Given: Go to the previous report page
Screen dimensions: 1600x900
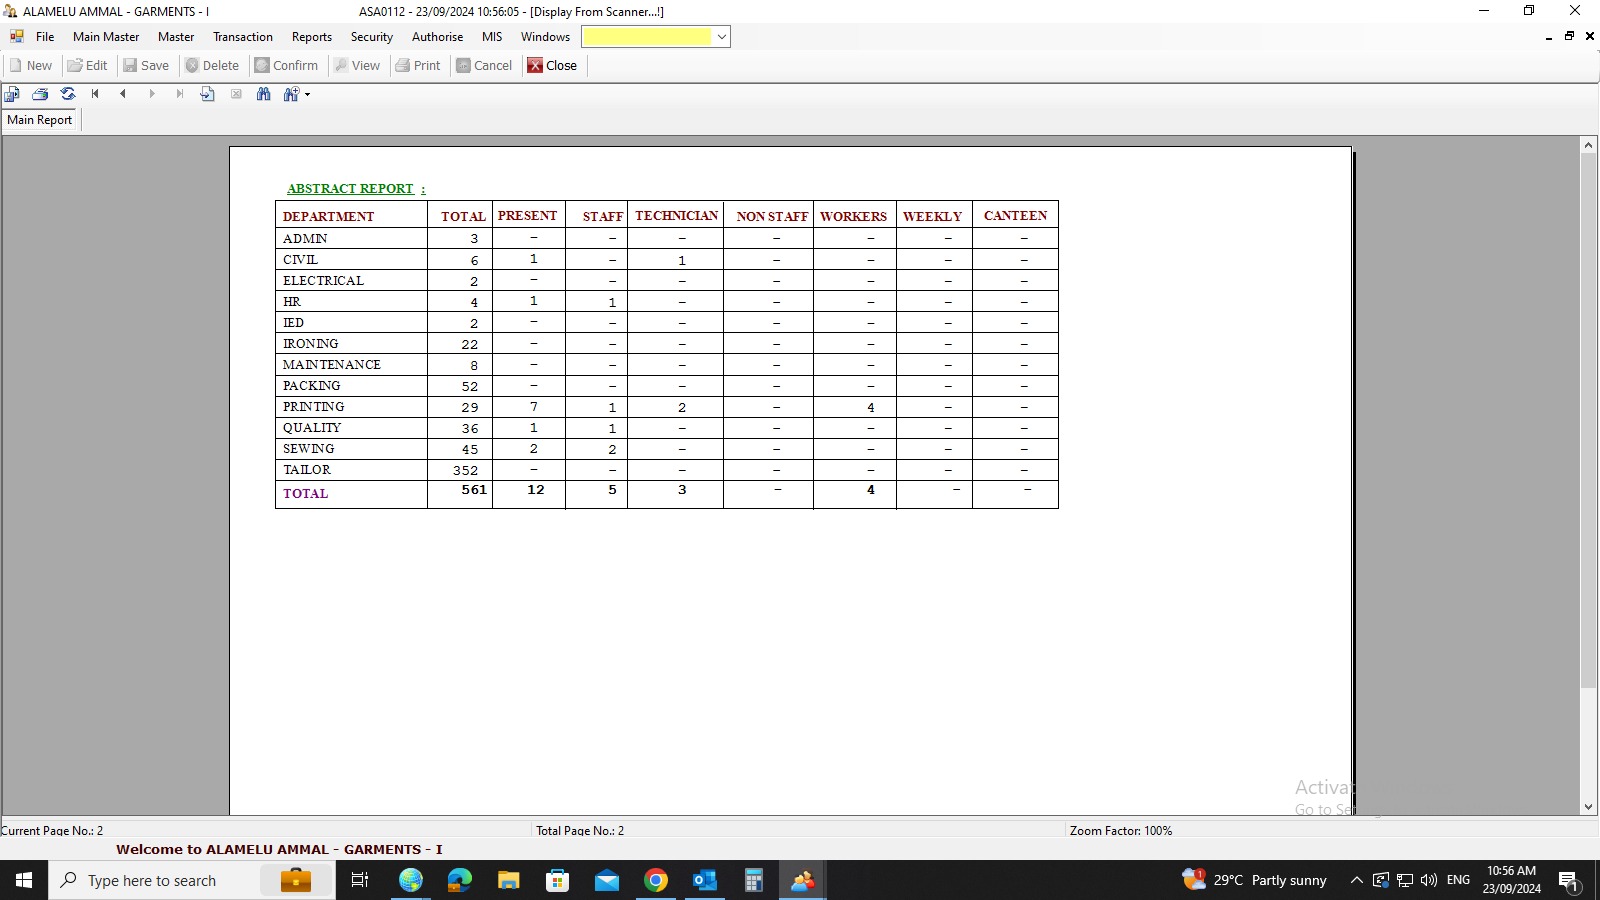Looking at the screenshot, I should (x=123, y=94).
